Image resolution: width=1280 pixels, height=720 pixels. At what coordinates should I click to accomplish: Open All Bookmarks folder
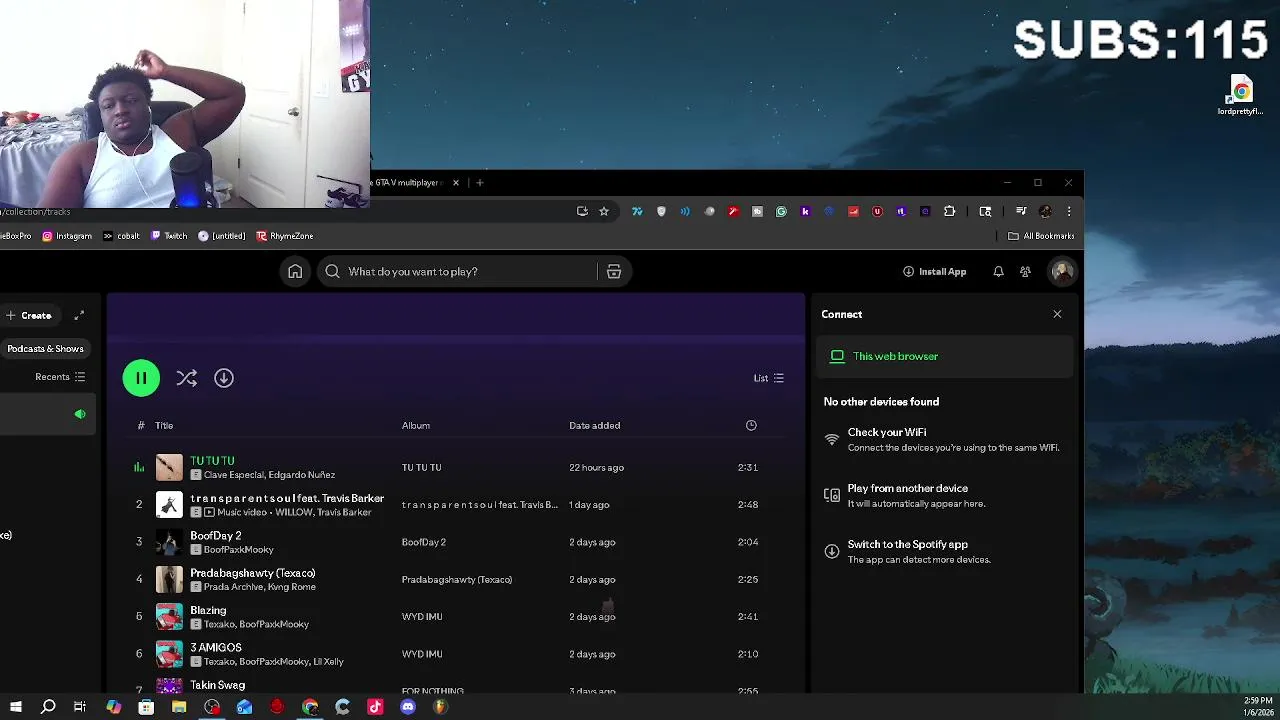click(1041, 236)
